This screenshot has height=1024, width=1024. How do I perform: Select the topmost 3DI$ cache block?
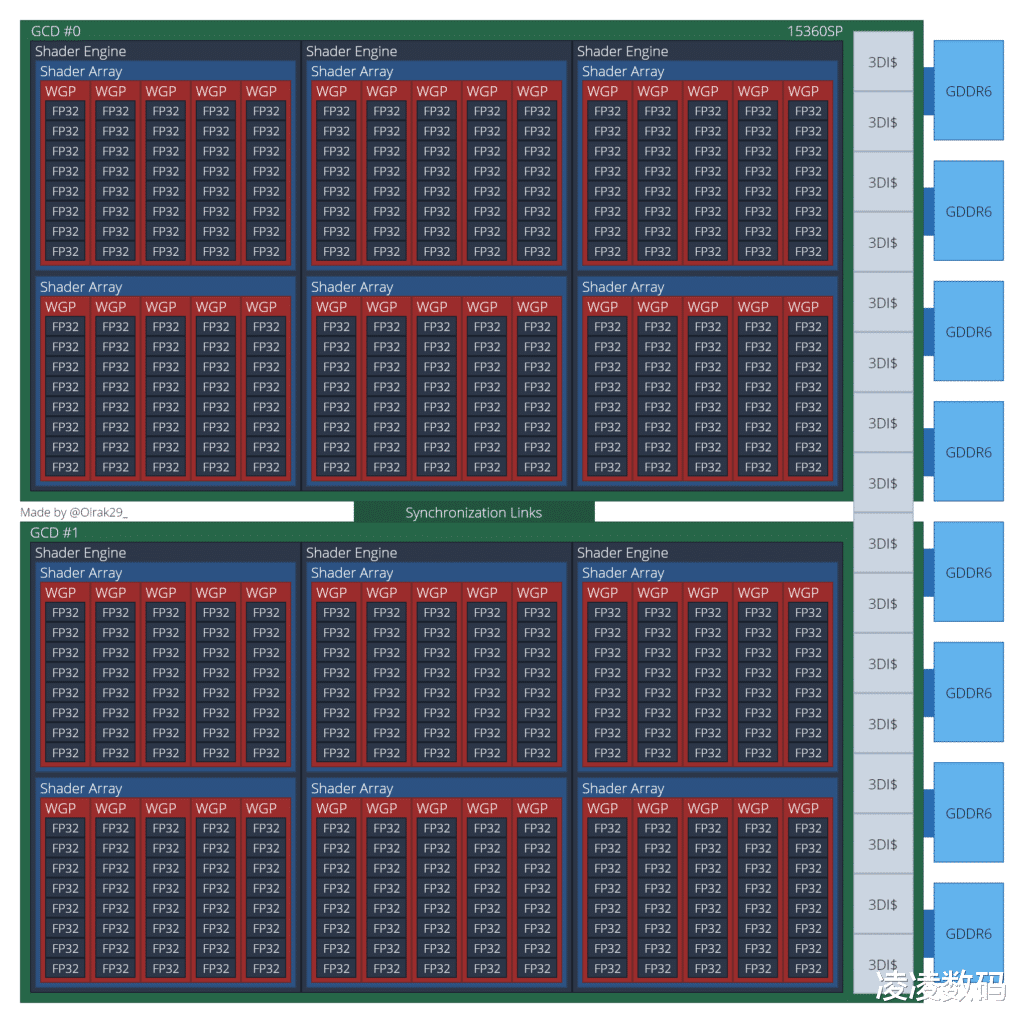coord(883,62)
